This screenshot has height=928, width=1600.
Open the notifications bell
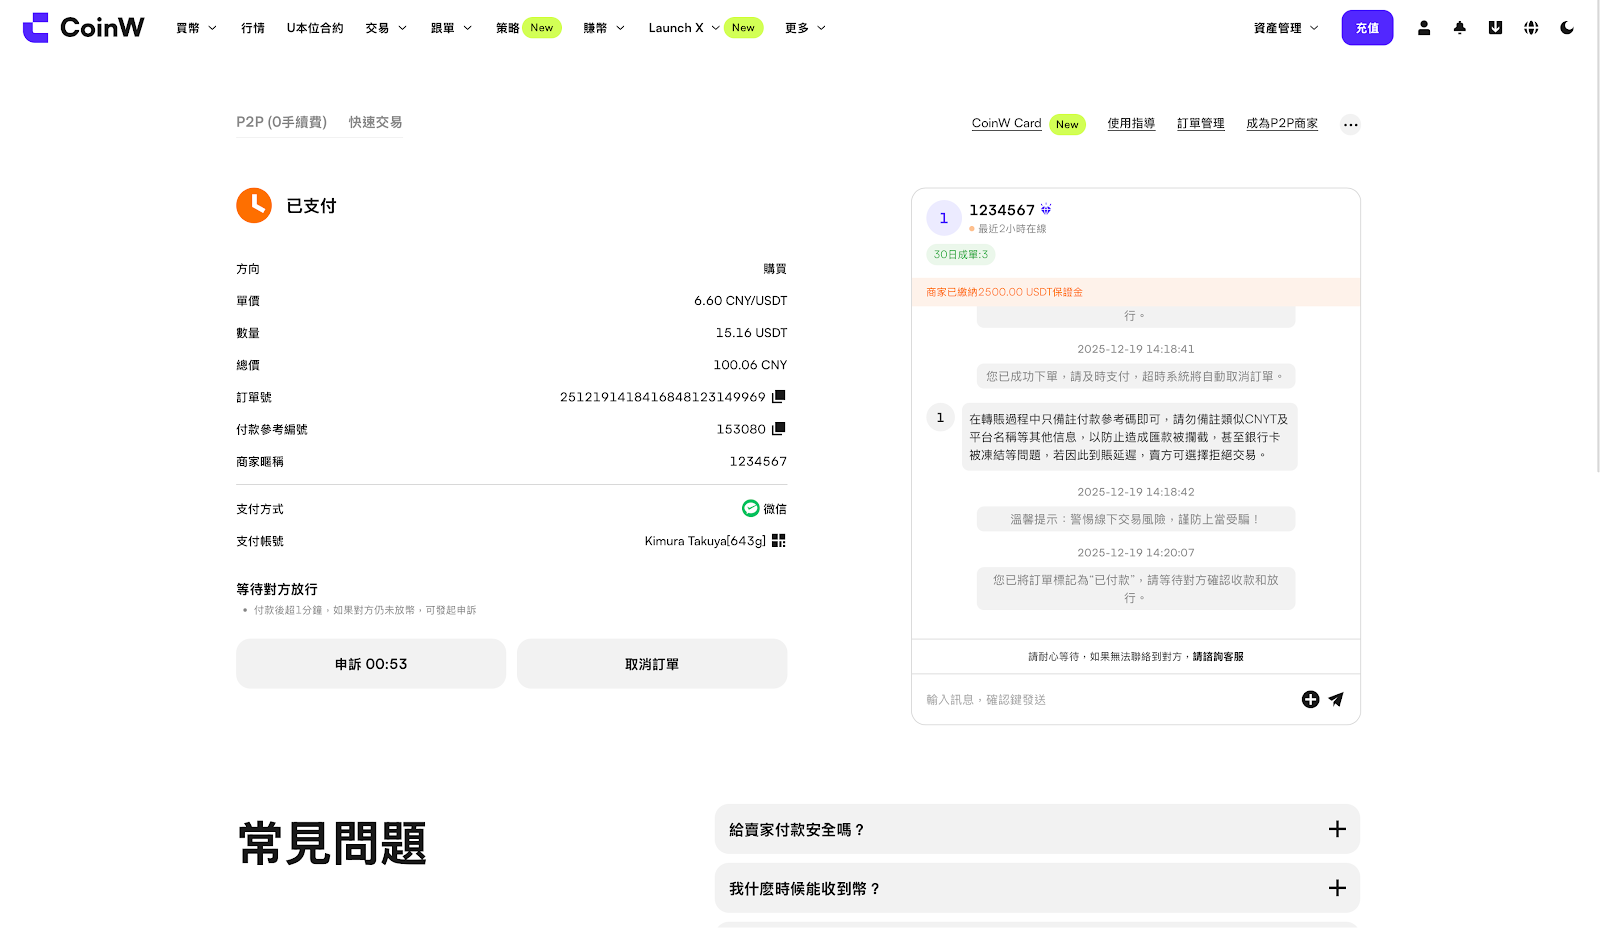click(x=1459, y=28)
